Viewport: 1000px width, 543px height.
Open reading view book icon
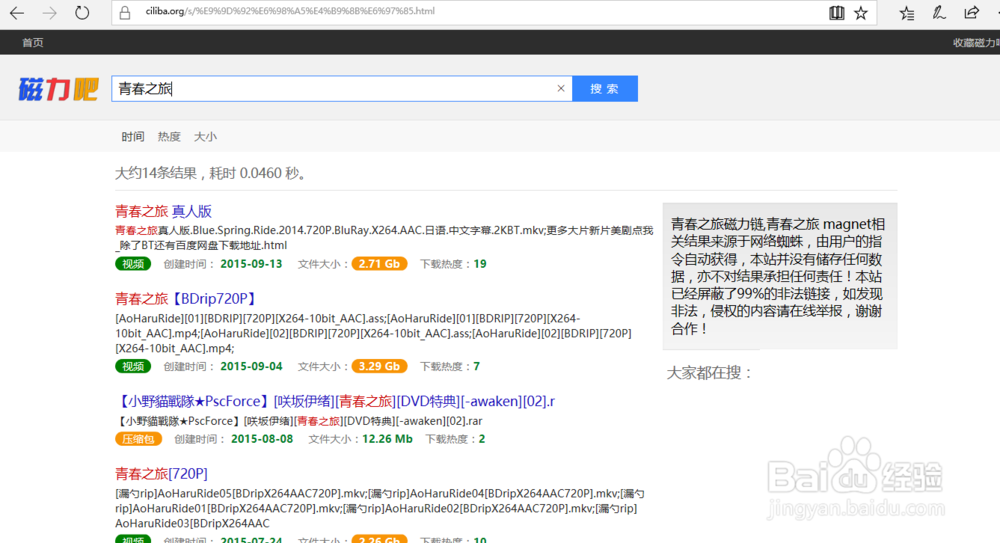pos(836,13)
